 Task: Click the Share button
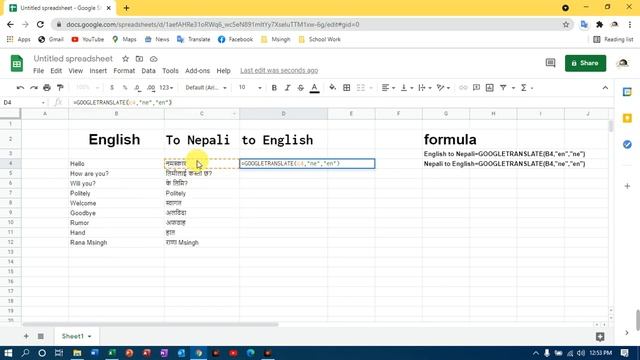585,63
